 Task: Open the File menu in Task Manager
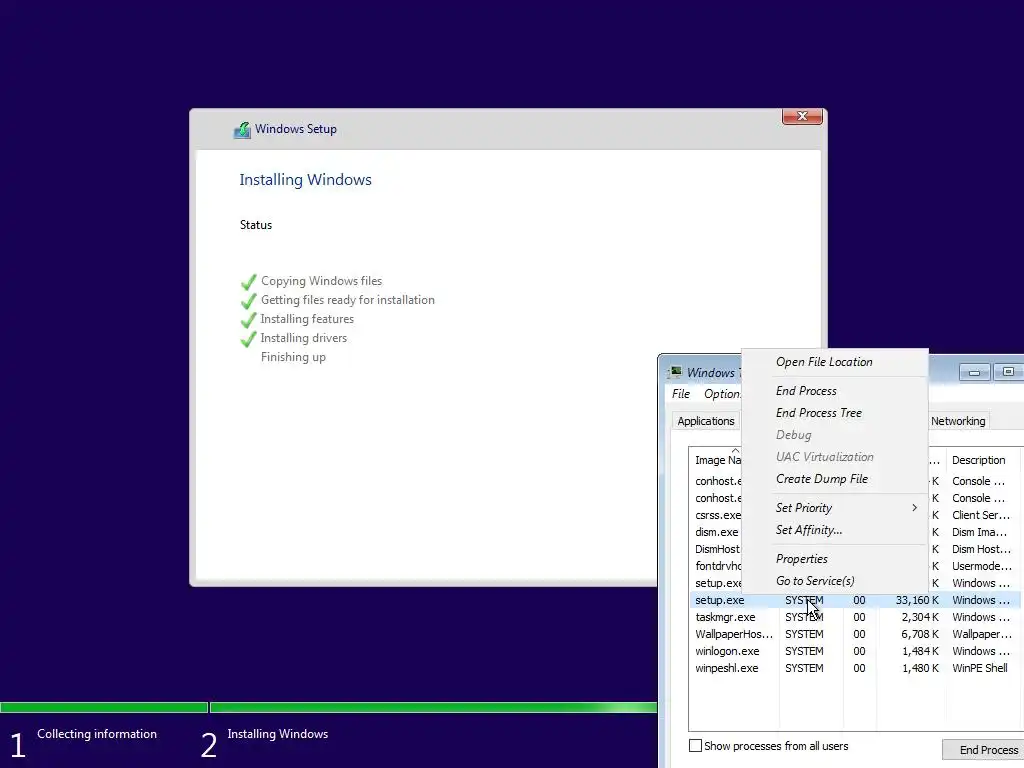[x=680, y=394]
